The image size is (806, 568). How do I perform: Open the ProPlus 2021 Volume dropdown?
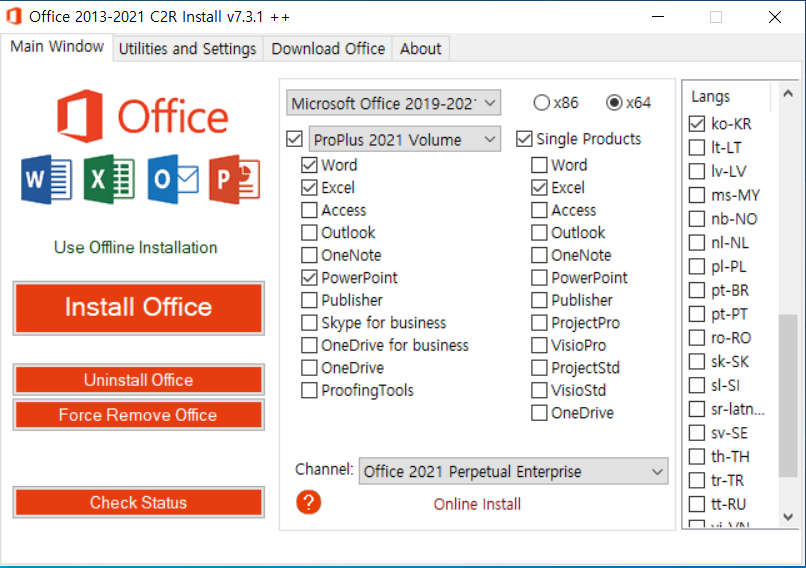[405, 139]
